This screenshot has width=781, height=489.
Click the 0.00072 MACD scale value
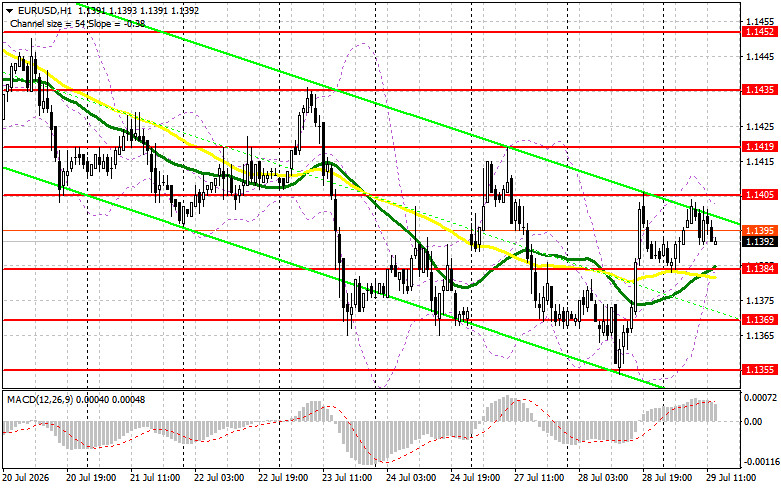pos(760,398)
